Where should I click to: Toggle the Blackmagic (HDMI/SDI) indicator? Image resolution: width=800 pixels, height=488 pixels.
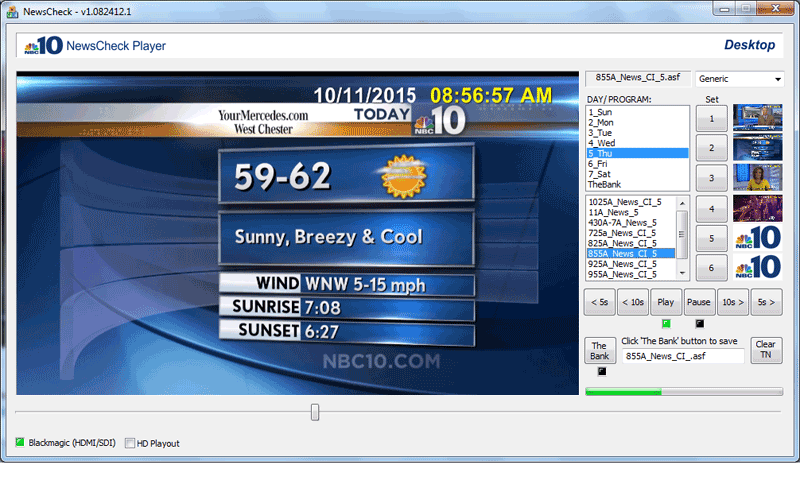point(20,442)
